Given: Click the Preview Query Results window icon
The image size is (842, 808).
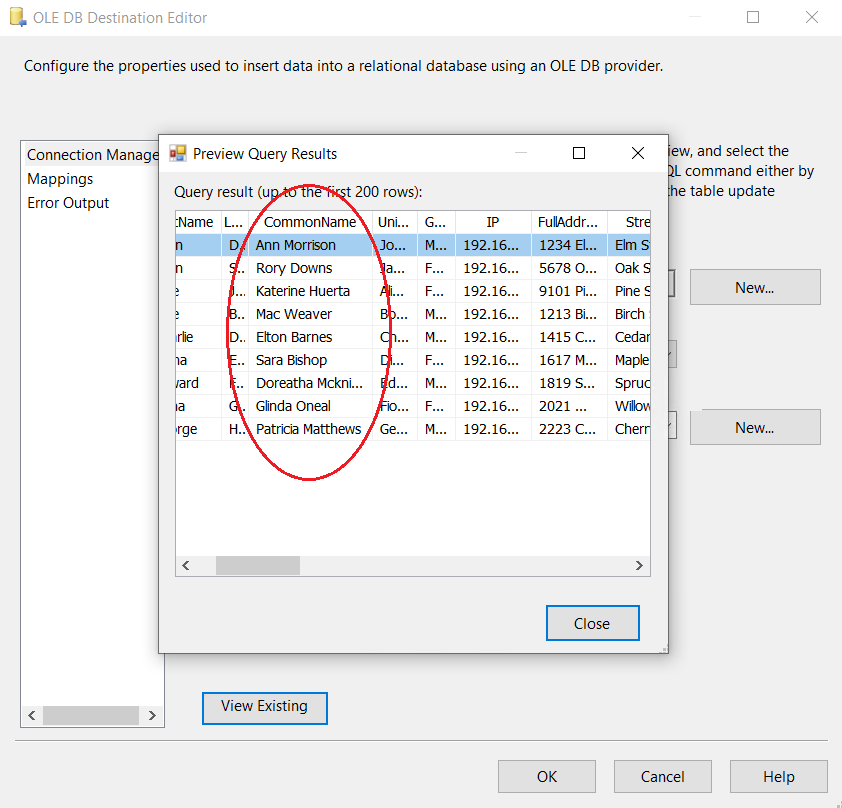Looking at the screenshot, I should pos(178,153).
